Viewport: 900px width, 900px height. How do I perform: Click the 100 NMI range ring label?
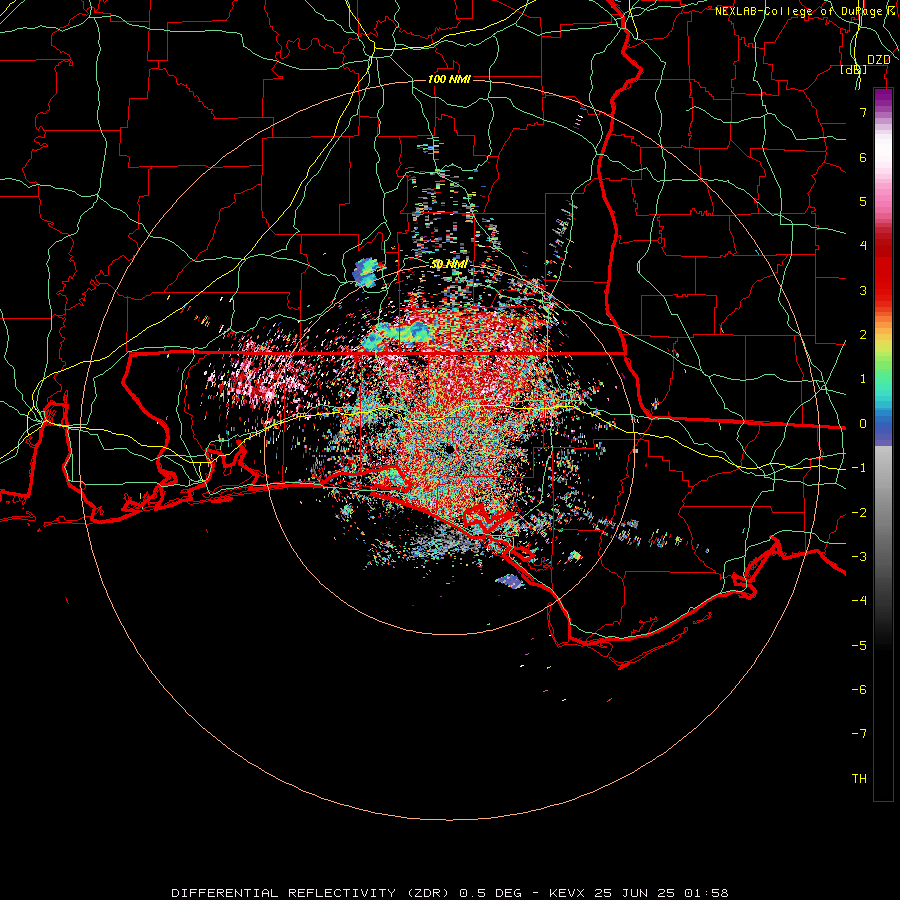449,79
